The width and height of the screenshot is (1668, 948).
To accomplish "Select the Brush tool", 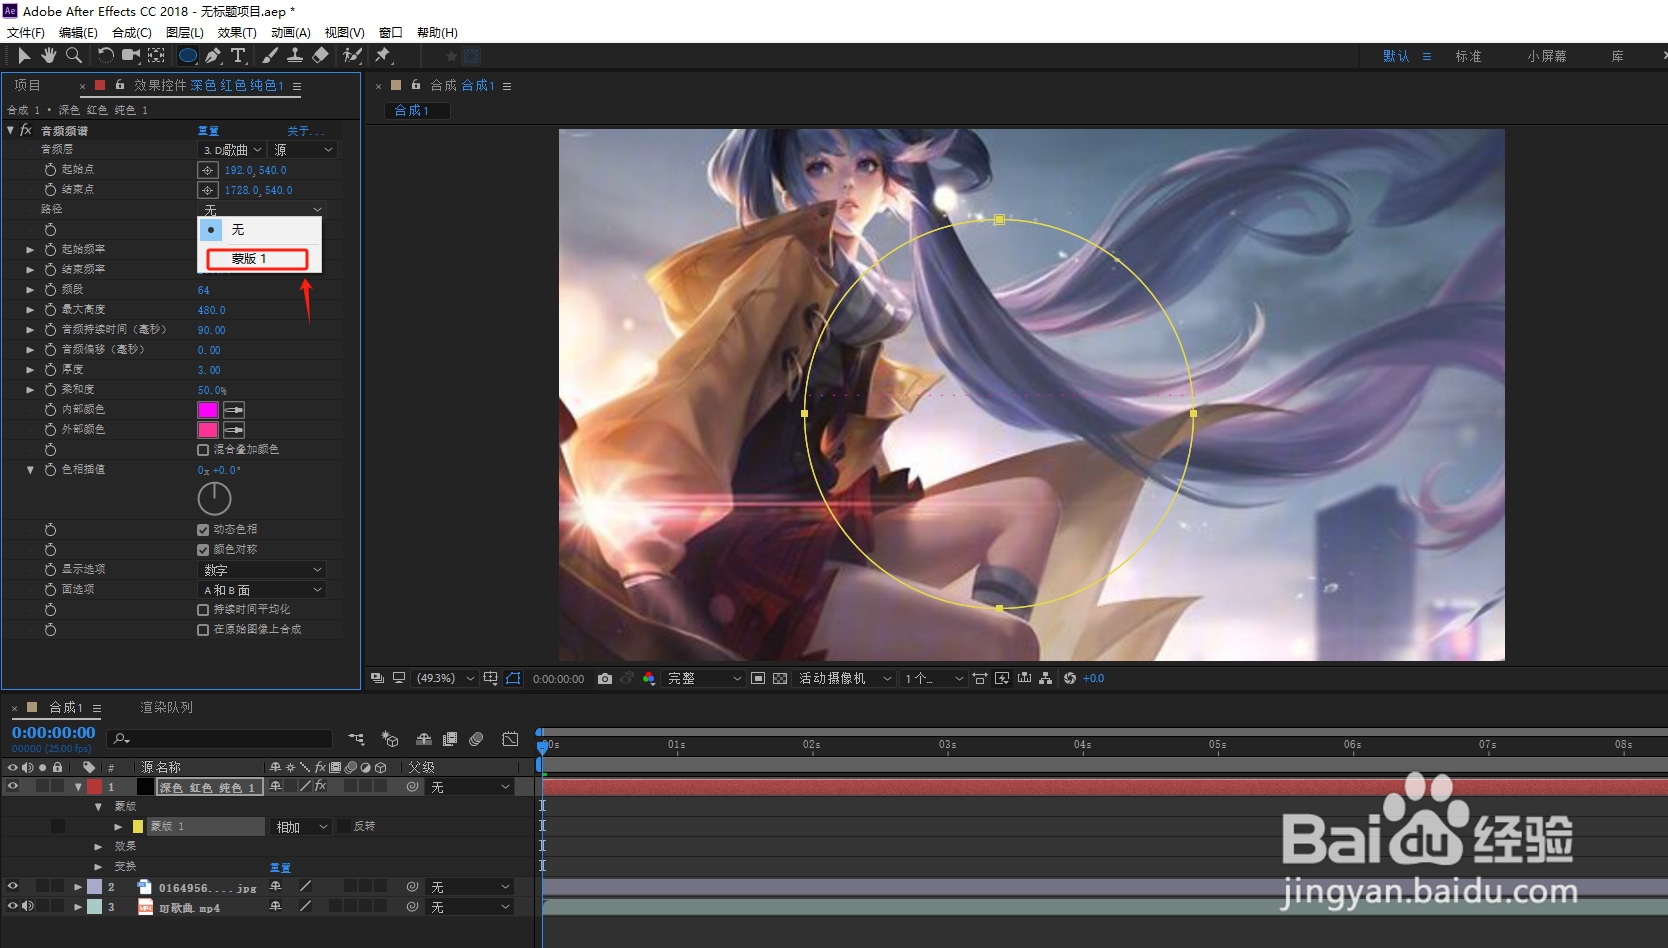I will [270, 56].
